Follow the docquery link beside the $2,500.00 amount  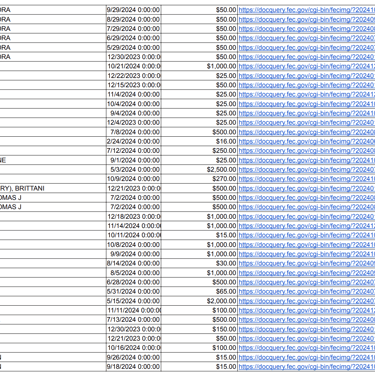[x=307, y=170]
